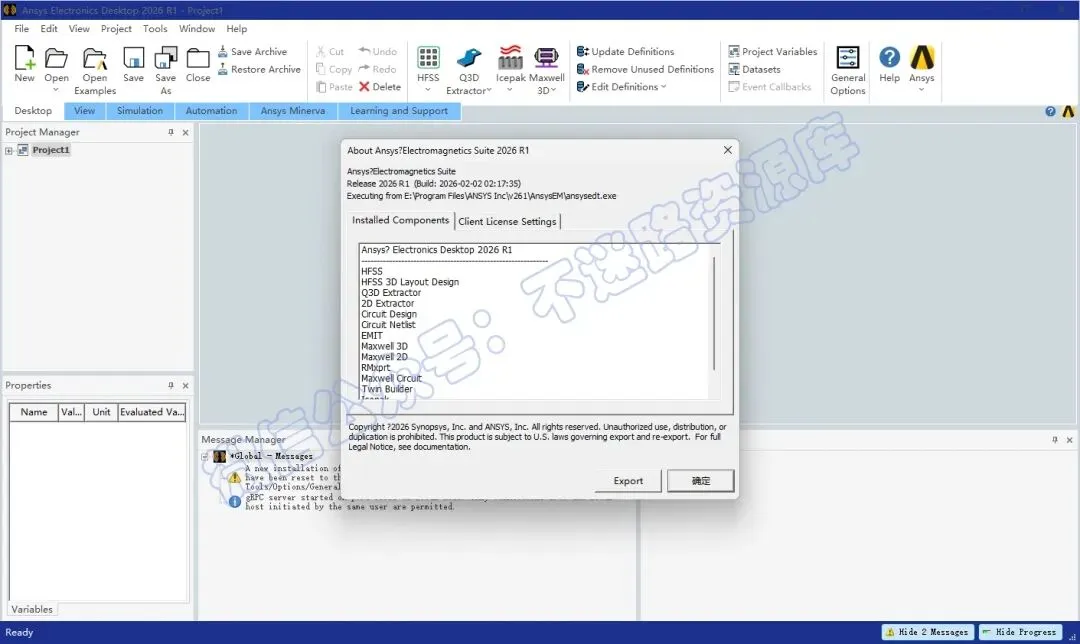Open the Tools menu
The image size is (1080, 644).
(155, 29)
